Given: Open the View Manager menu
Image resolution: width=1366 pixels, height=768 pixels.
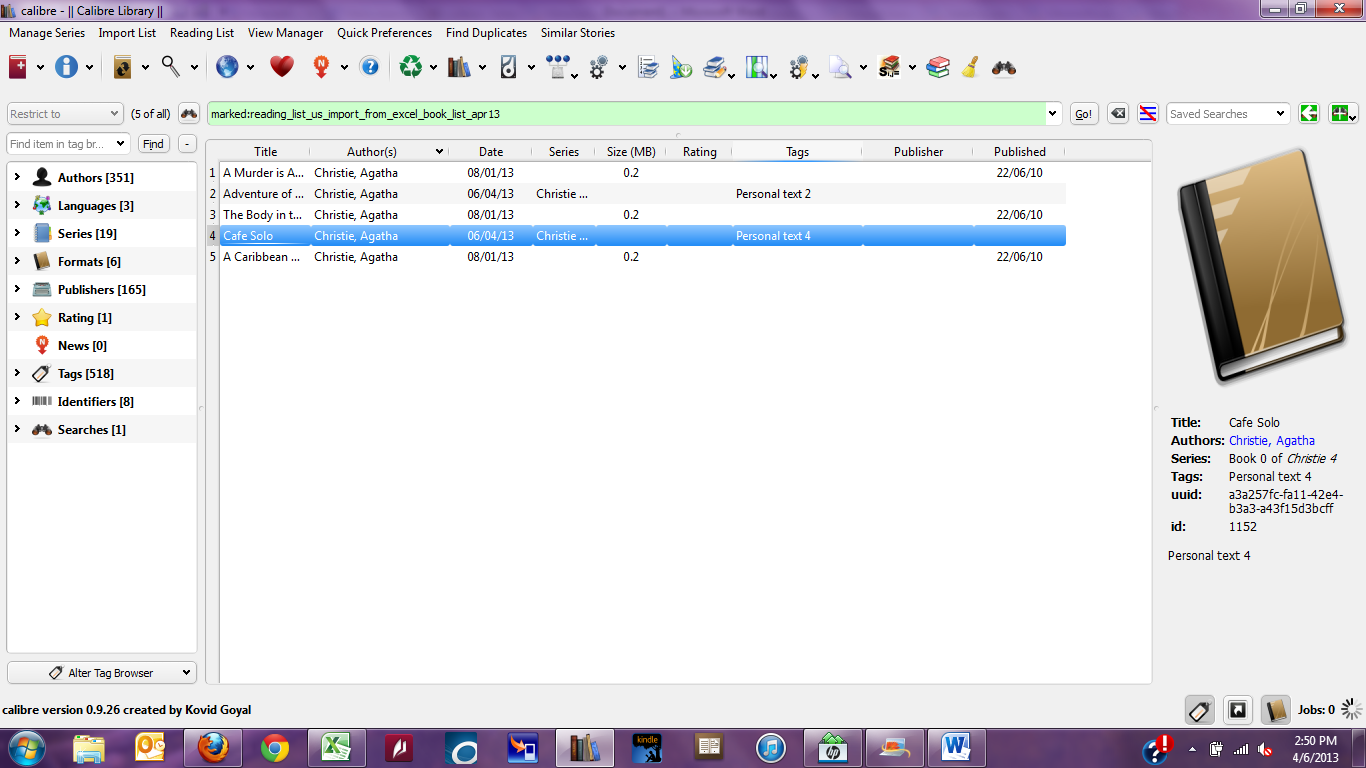Looking at the screenshot, I should pos(285,33).
